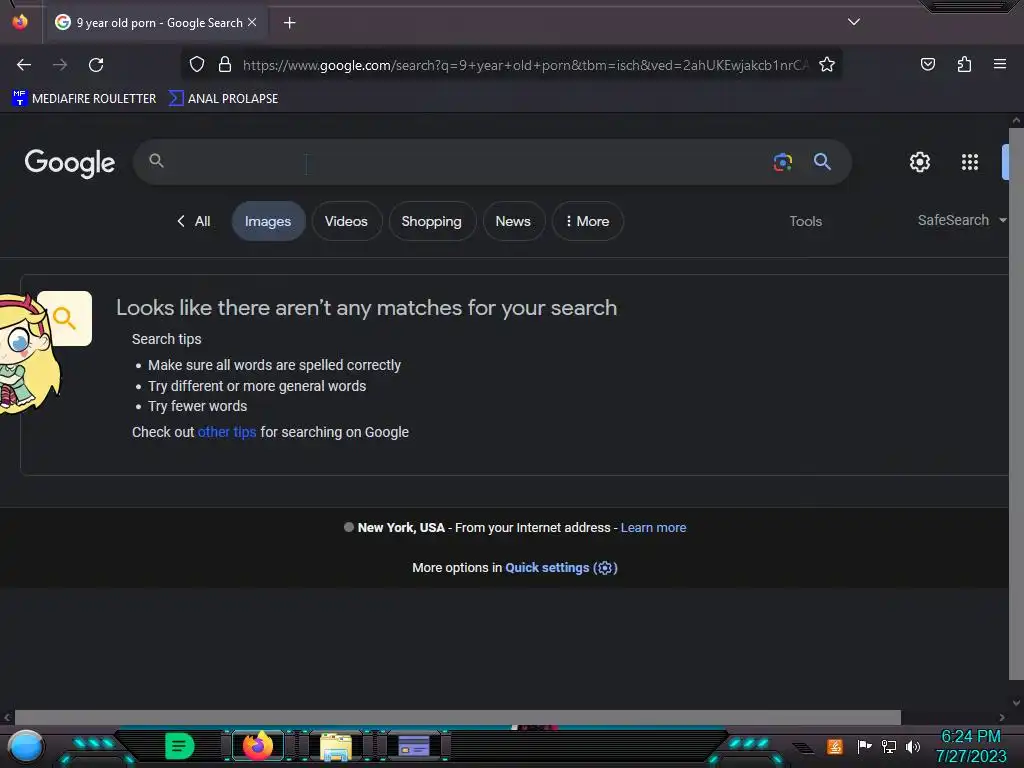Screen dimensions: 1024x768
Task: Bookmark this page with the star icon
Action: point(827,64)
